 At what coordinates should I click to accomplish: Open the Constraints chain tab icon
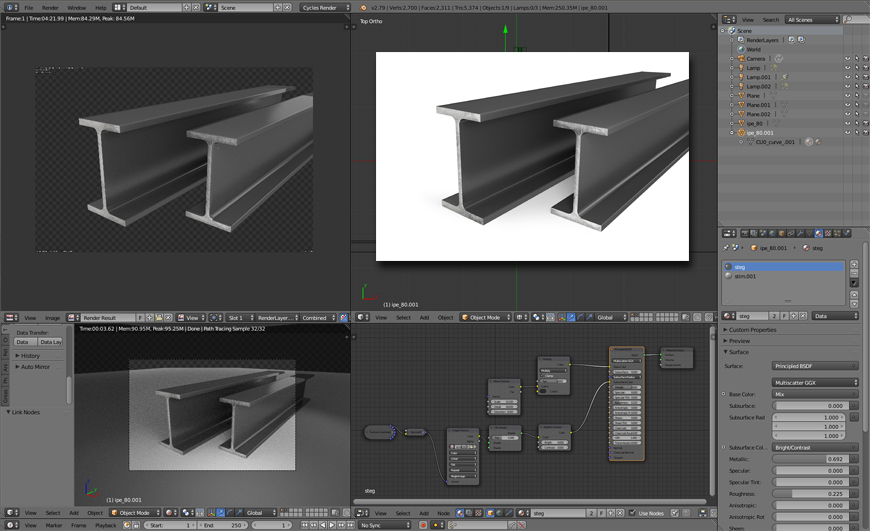[791, 233]
